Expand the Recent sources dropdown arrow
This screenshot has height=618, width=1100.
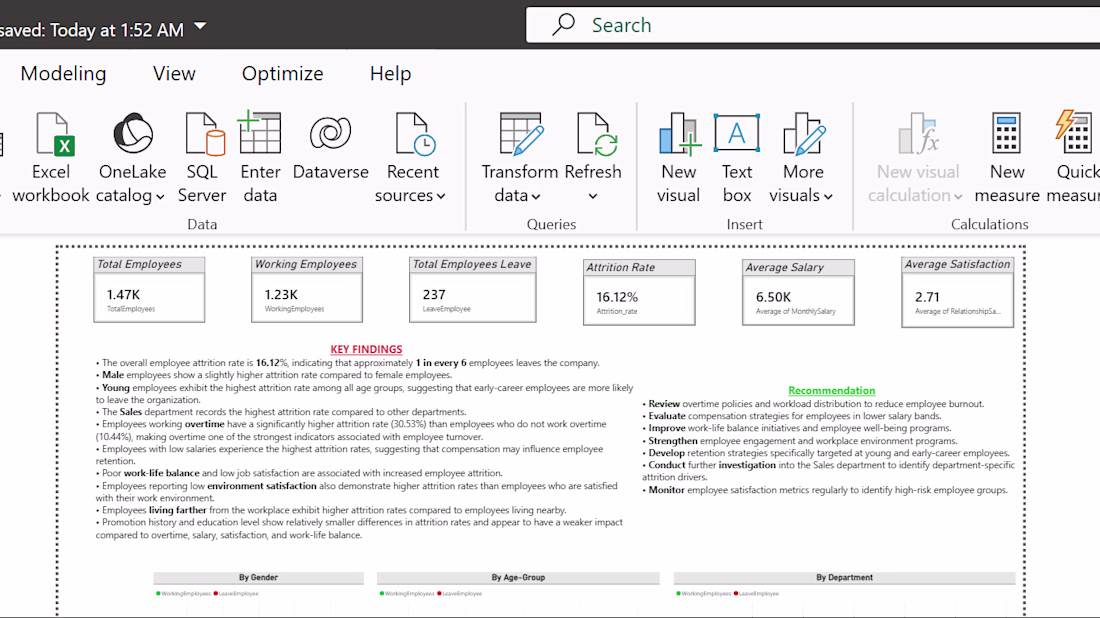tap(441, 197)
